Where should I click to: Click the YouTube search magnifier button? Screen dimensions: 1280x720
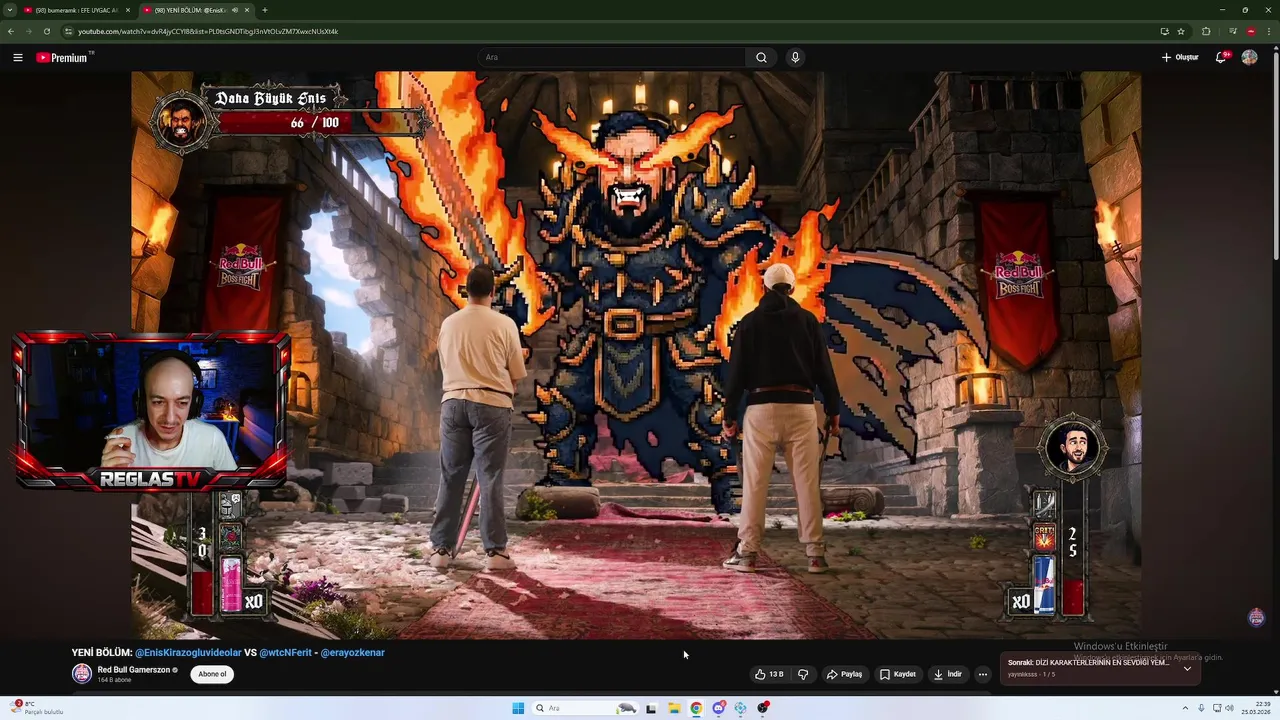point(761,57)
